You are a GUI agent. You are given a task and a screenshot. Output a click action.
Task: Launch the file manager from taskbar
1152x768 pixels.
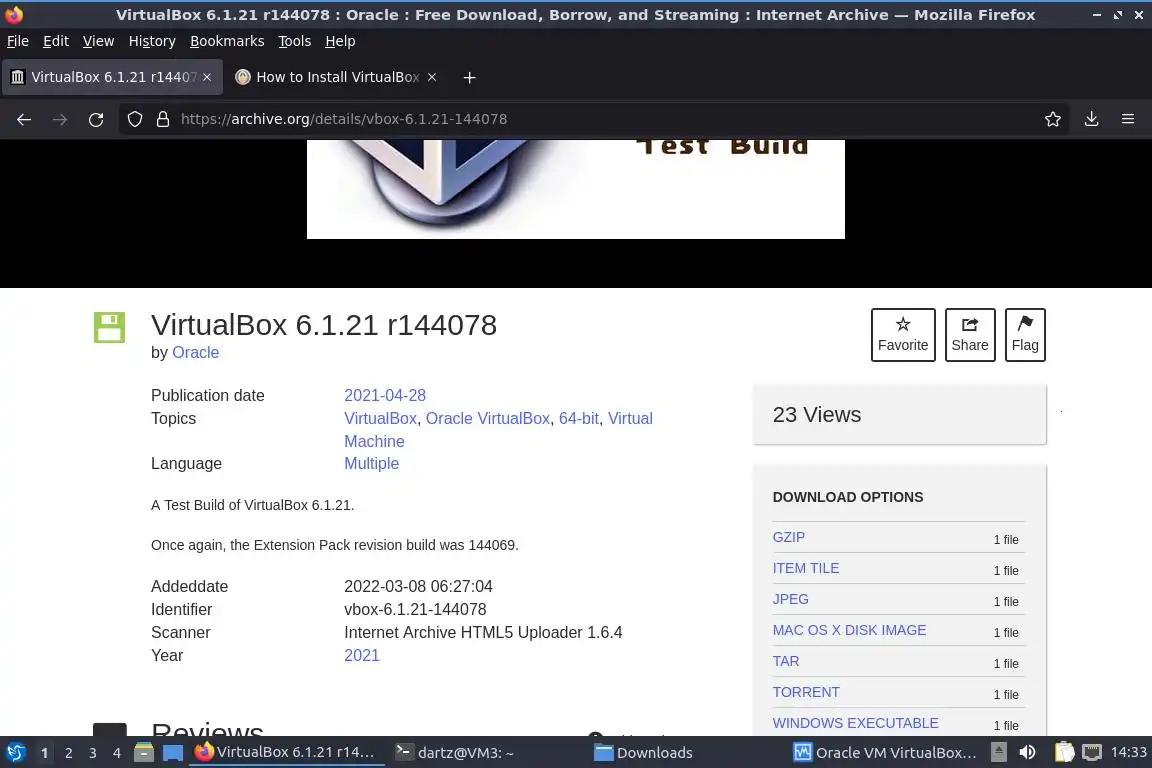(144, 753)
